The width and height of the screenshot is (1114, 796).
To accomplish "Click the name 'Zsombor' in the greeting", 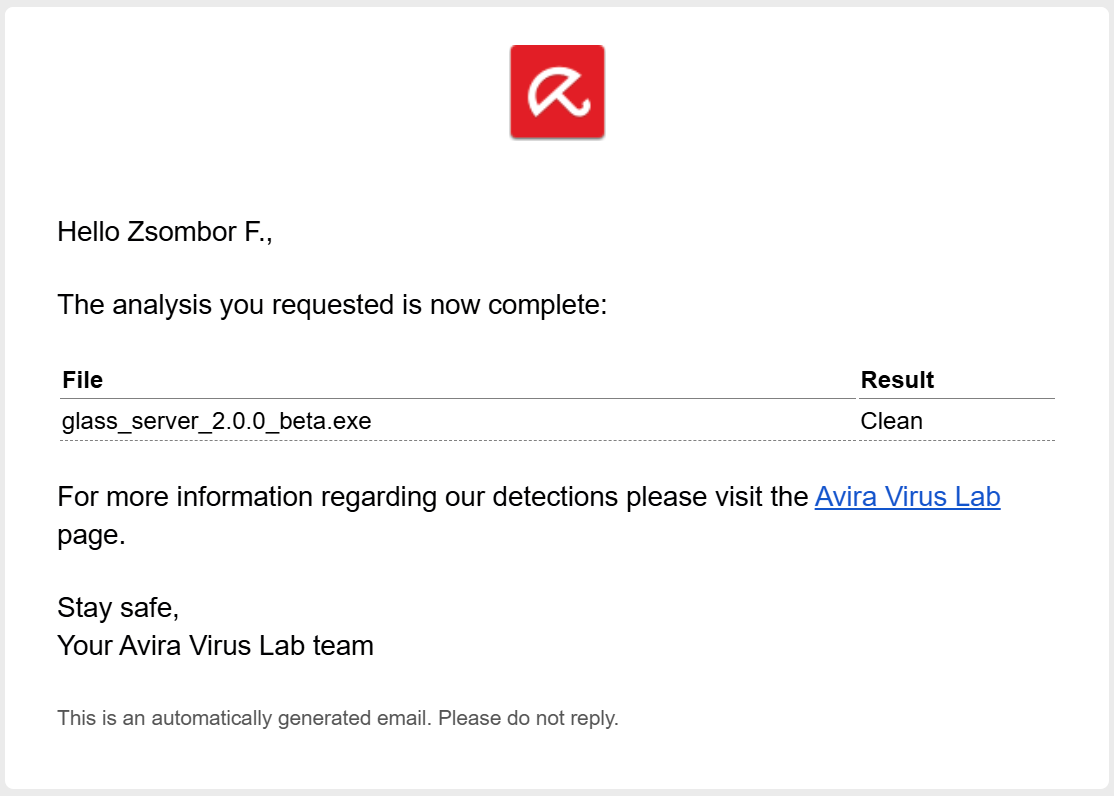I will [181, 232].
